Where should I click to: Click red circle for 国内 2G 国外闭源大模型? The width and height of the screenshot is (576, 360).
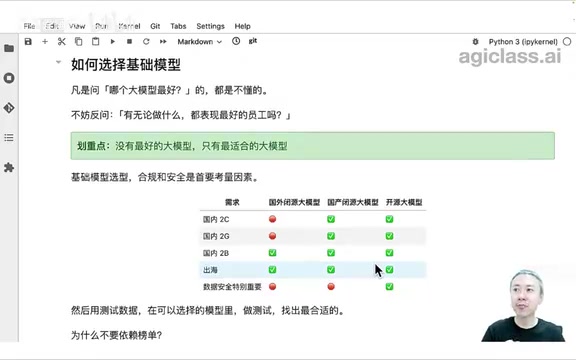pyautogui.click(x=272, y=236)
